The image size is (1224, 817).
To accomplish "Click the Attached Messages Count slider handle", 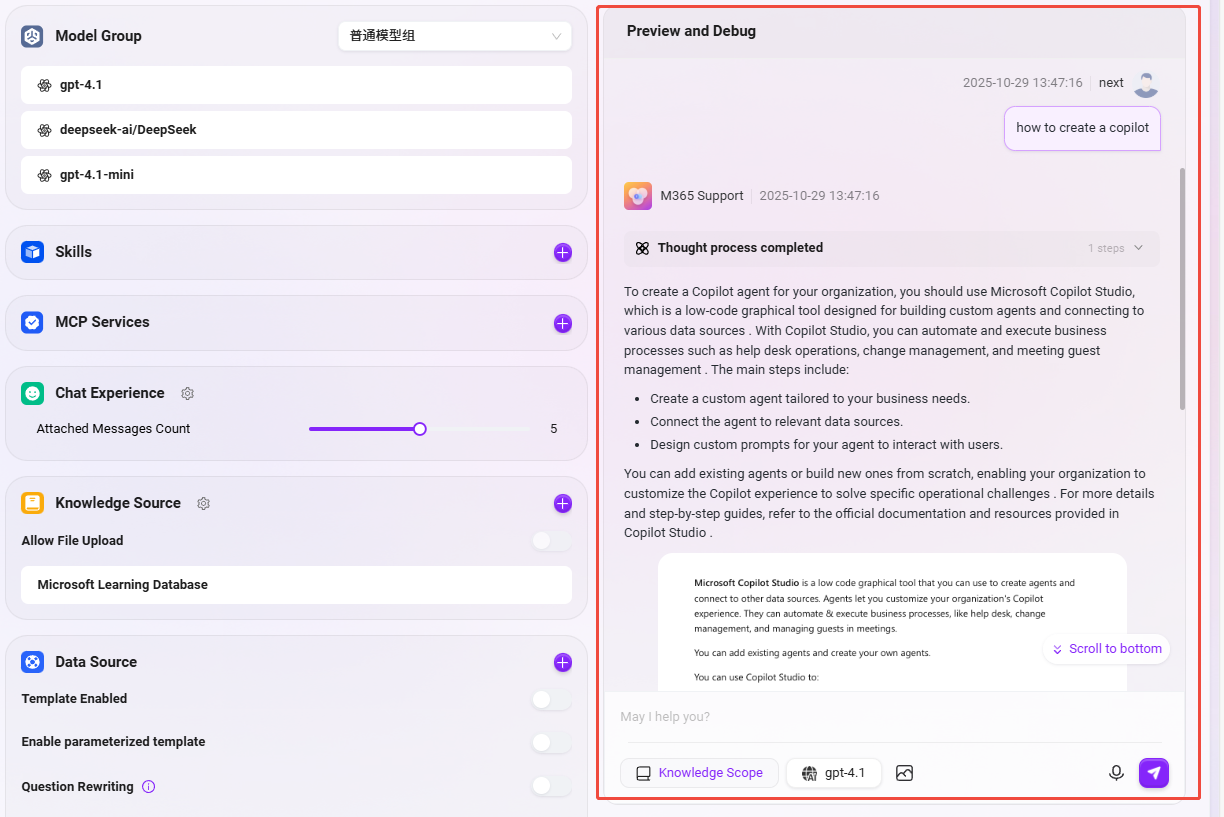I will (420, 429).
